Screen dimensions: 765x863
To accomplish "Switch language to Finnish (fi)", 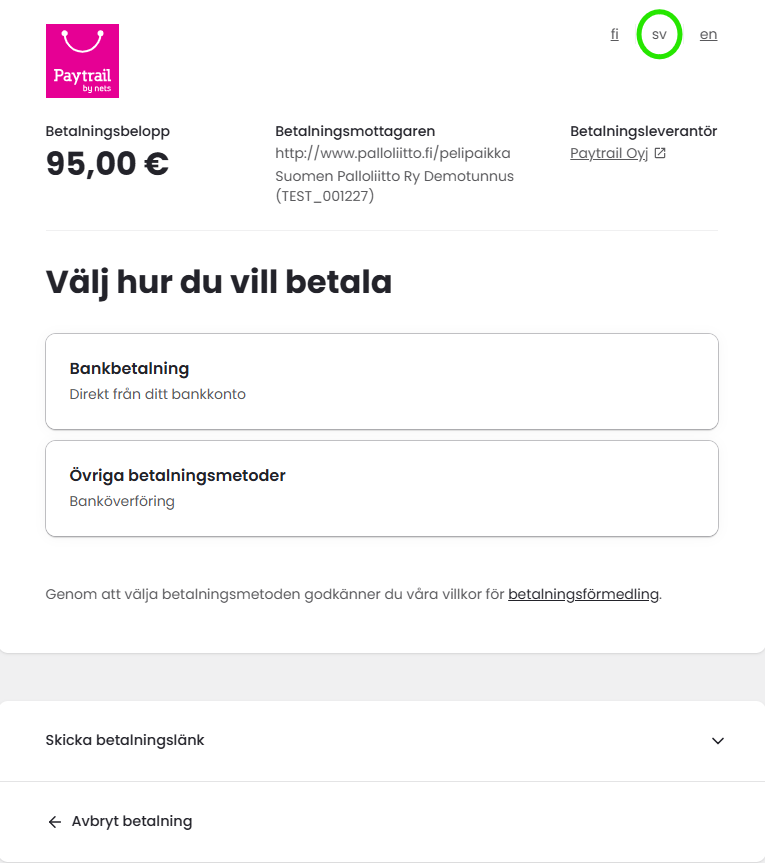I will [615, 34].
